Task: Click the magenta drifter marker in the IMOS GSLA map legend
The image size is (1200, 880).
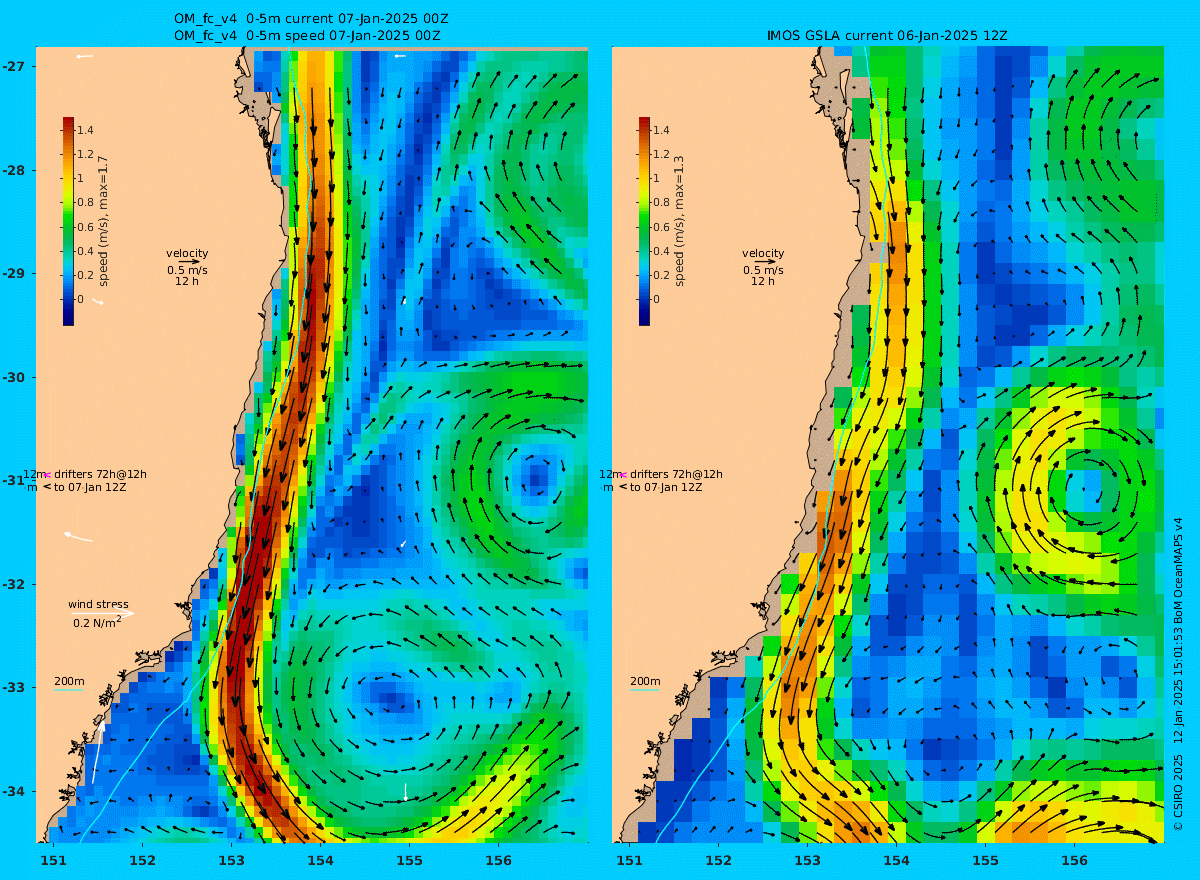Action: click(x=623, y=475)
